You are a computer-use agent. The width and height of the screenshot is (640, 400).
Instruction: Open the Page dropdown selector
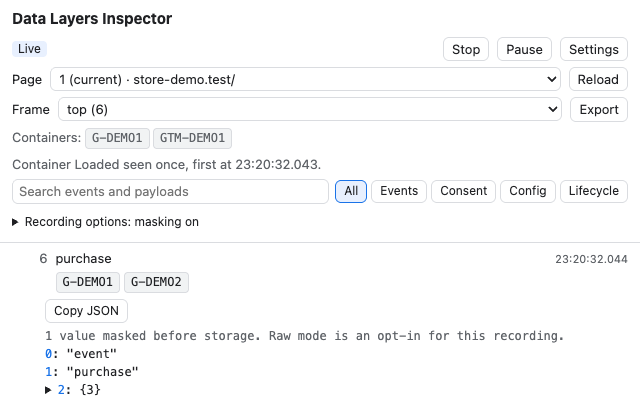305,79
